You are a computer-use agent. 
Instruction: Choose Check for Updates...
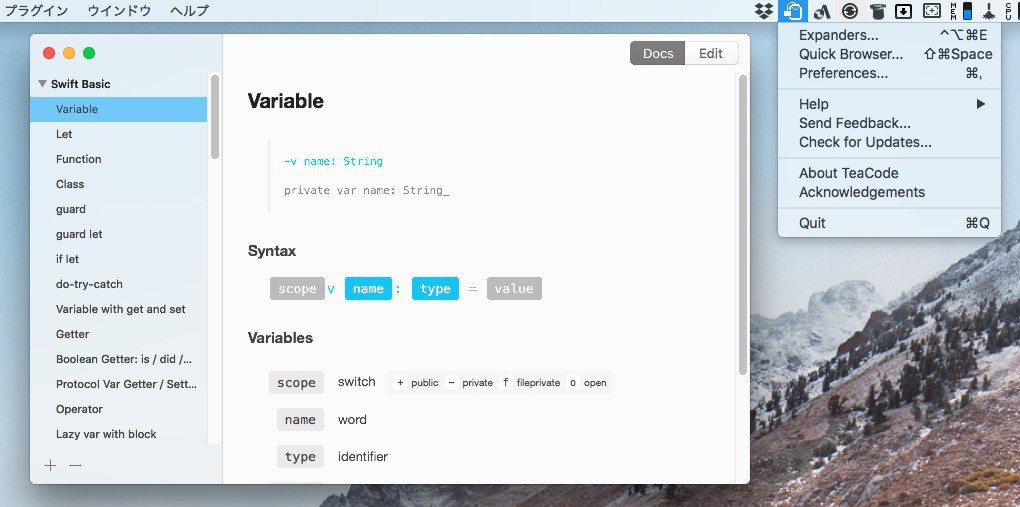click(889, 142)
